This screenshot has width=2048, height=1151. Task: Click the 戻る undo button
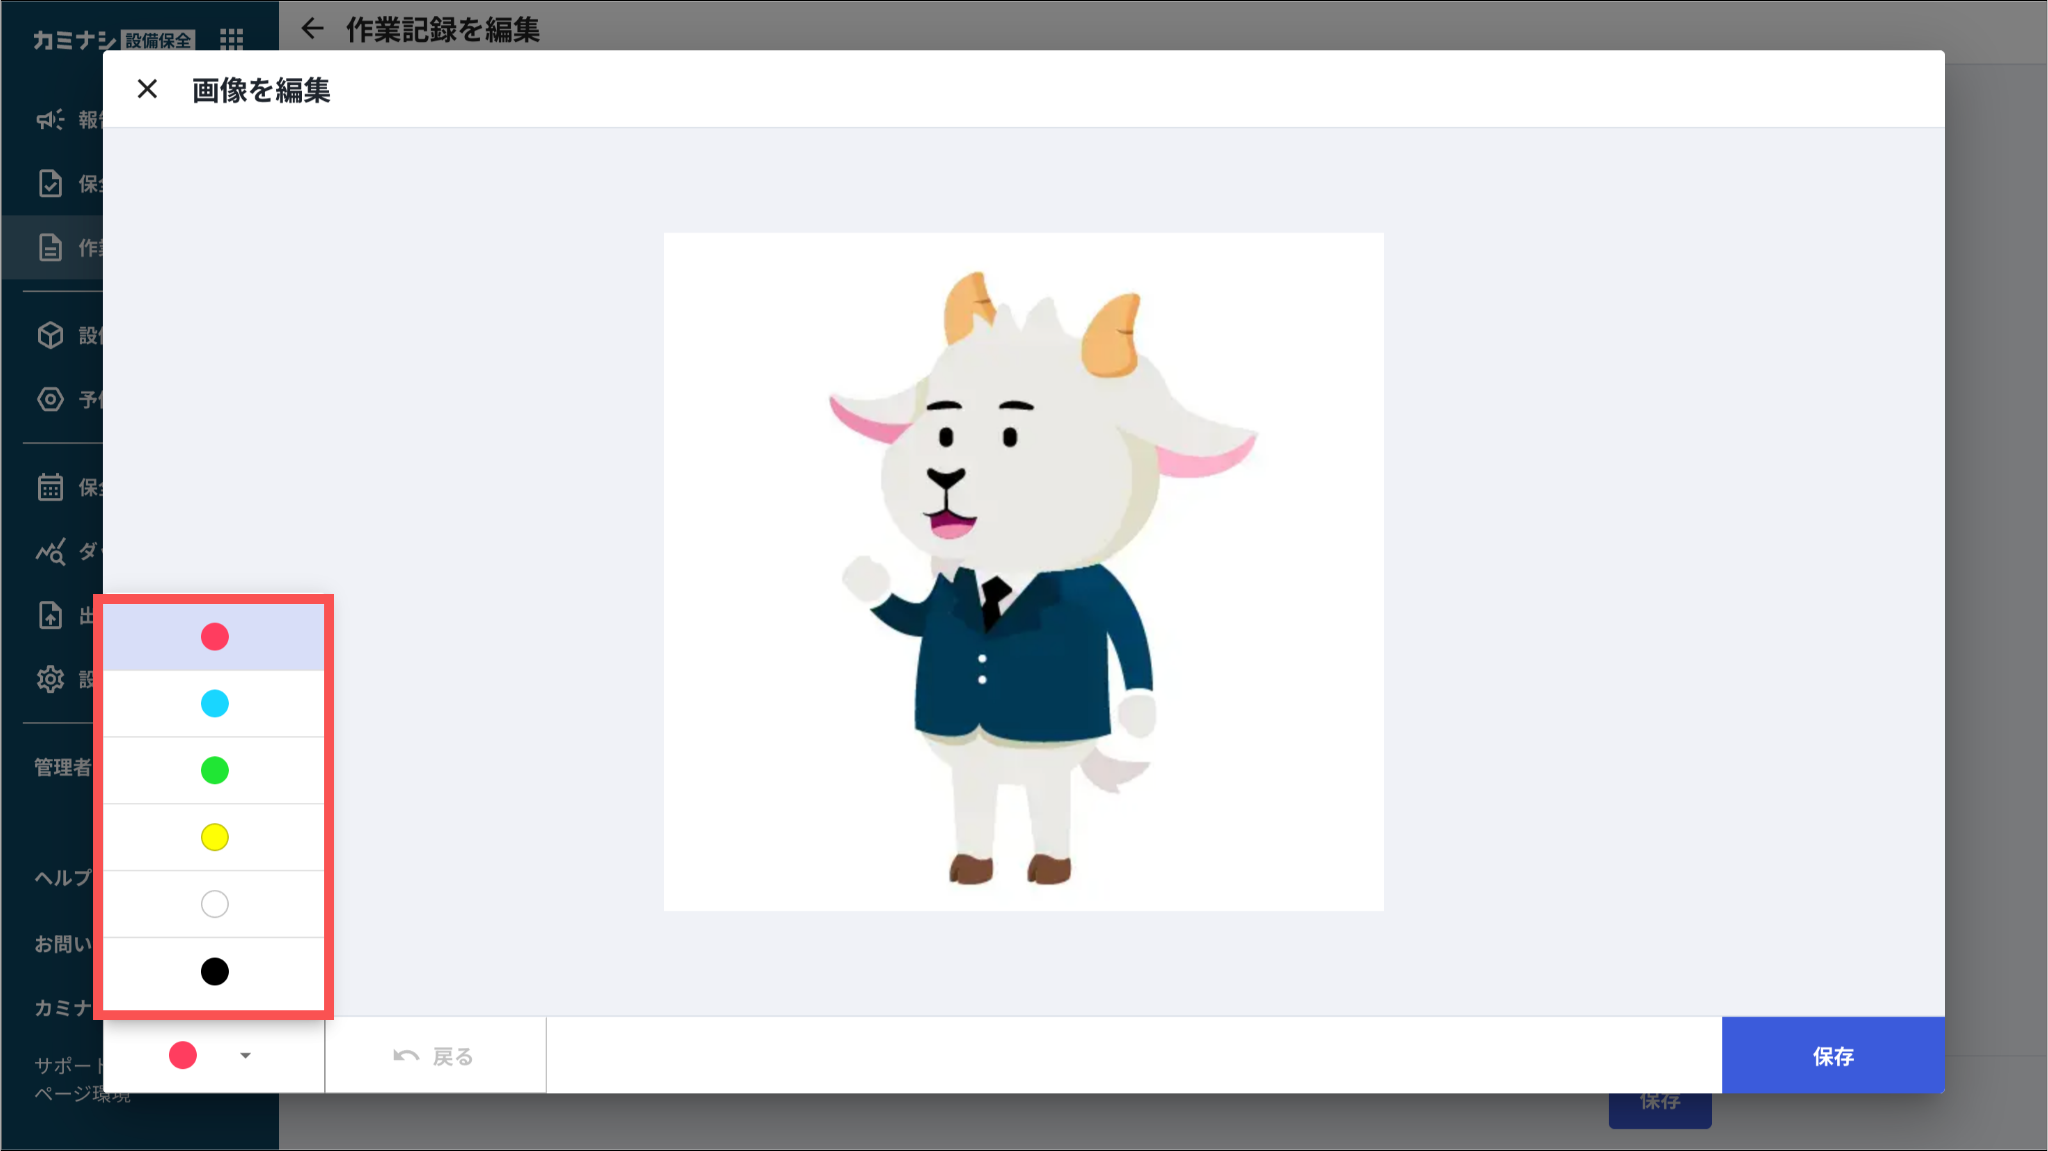[435, 1056]
